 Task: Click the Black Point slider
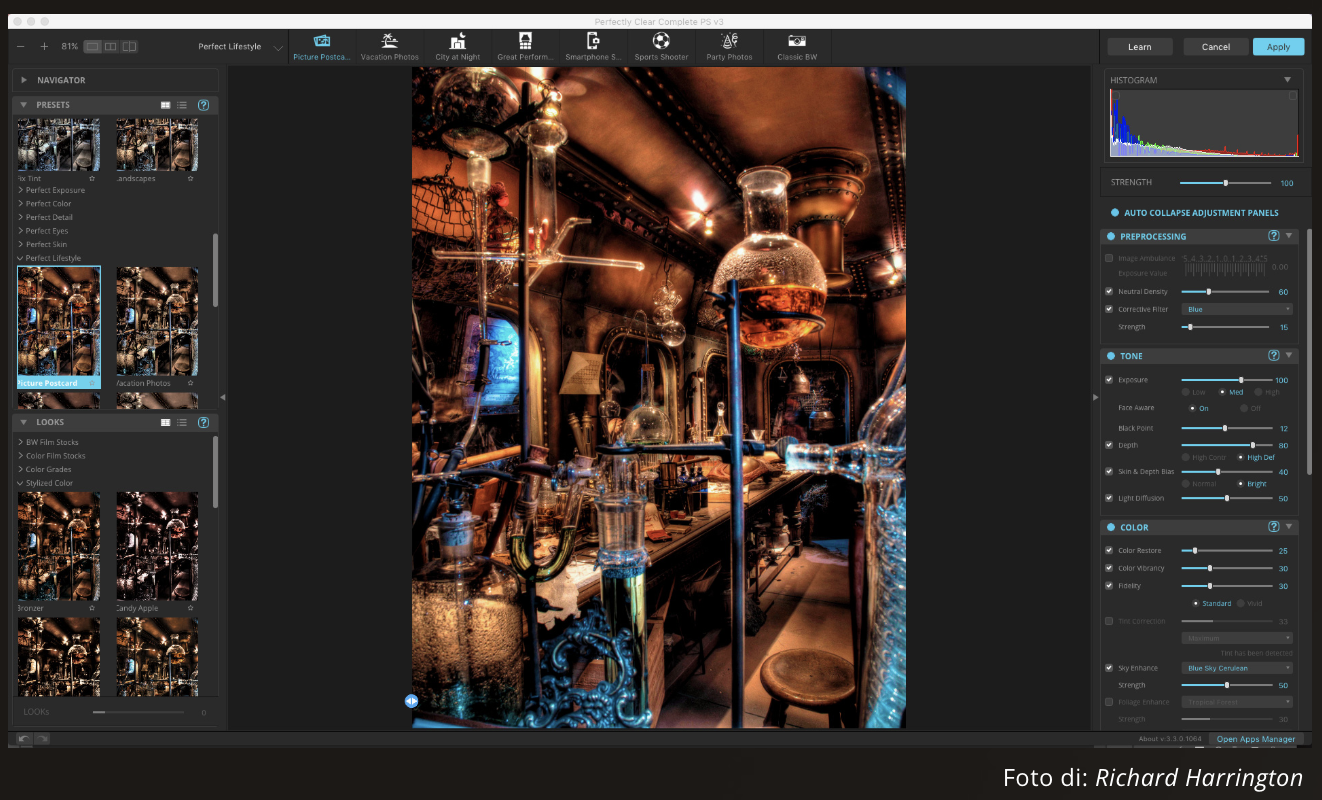pyautogui.click(x=1227, y=428)
